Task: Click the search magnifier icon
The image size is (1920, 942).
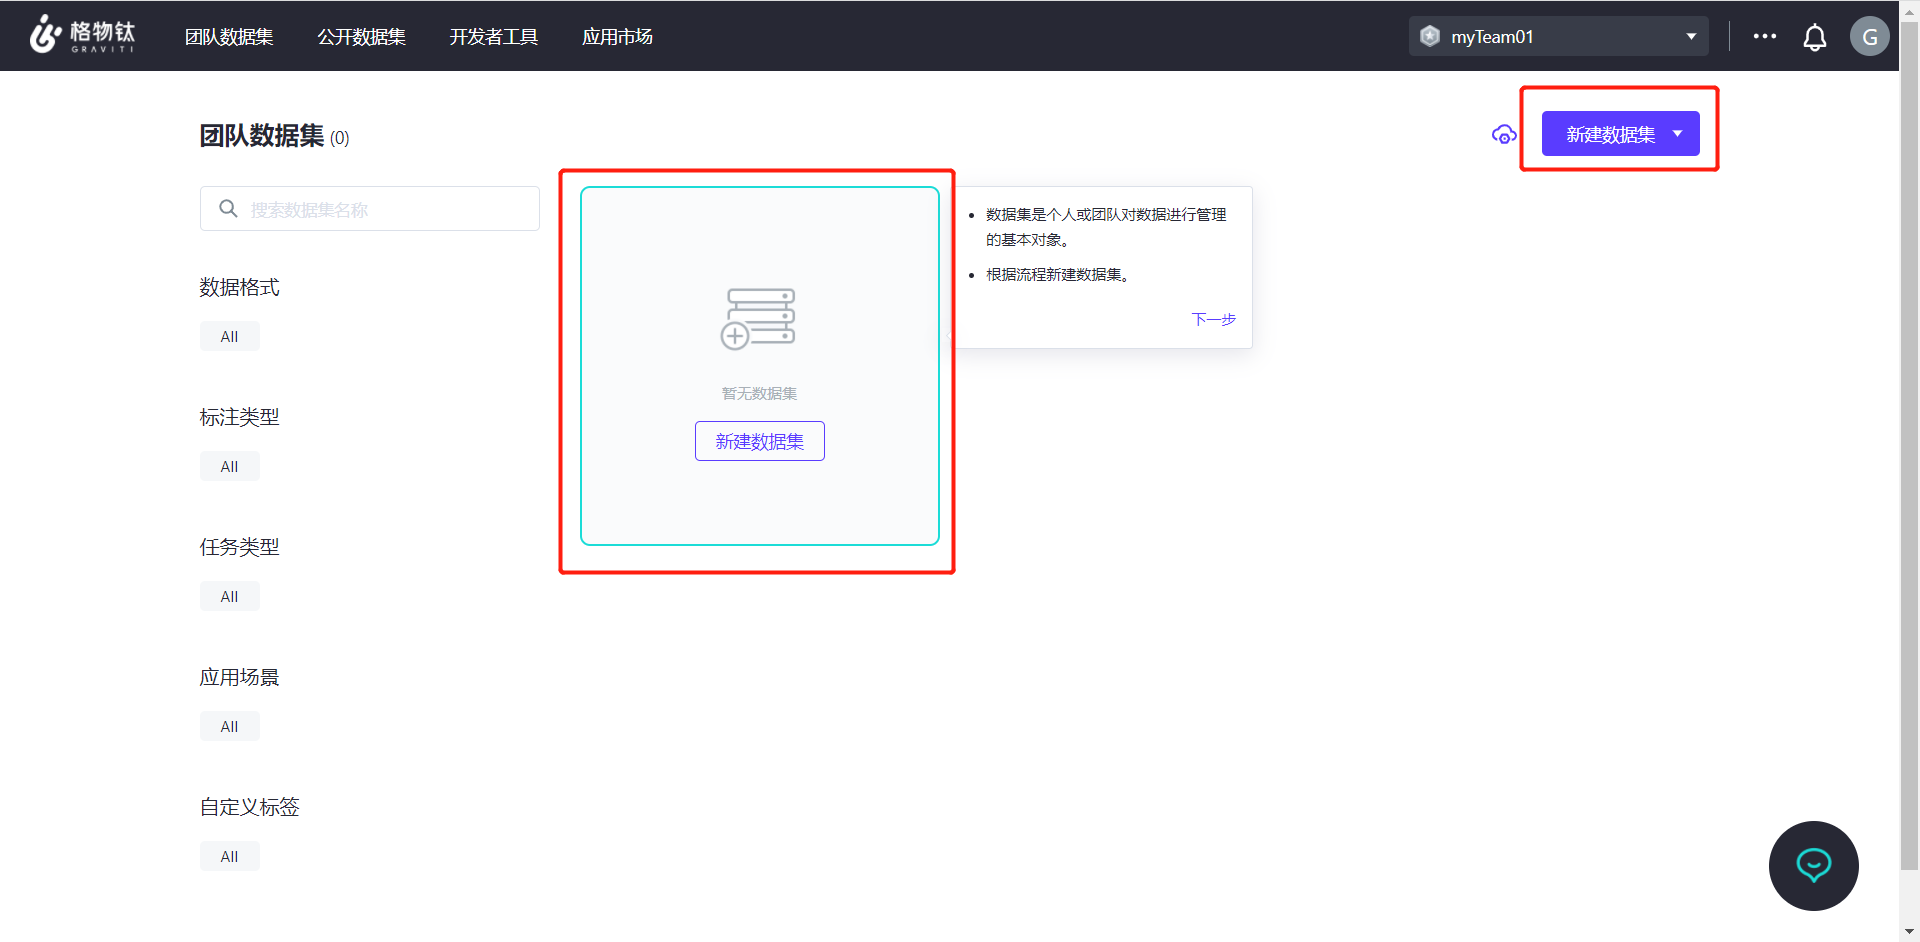Action: click(x=228, y=208)
